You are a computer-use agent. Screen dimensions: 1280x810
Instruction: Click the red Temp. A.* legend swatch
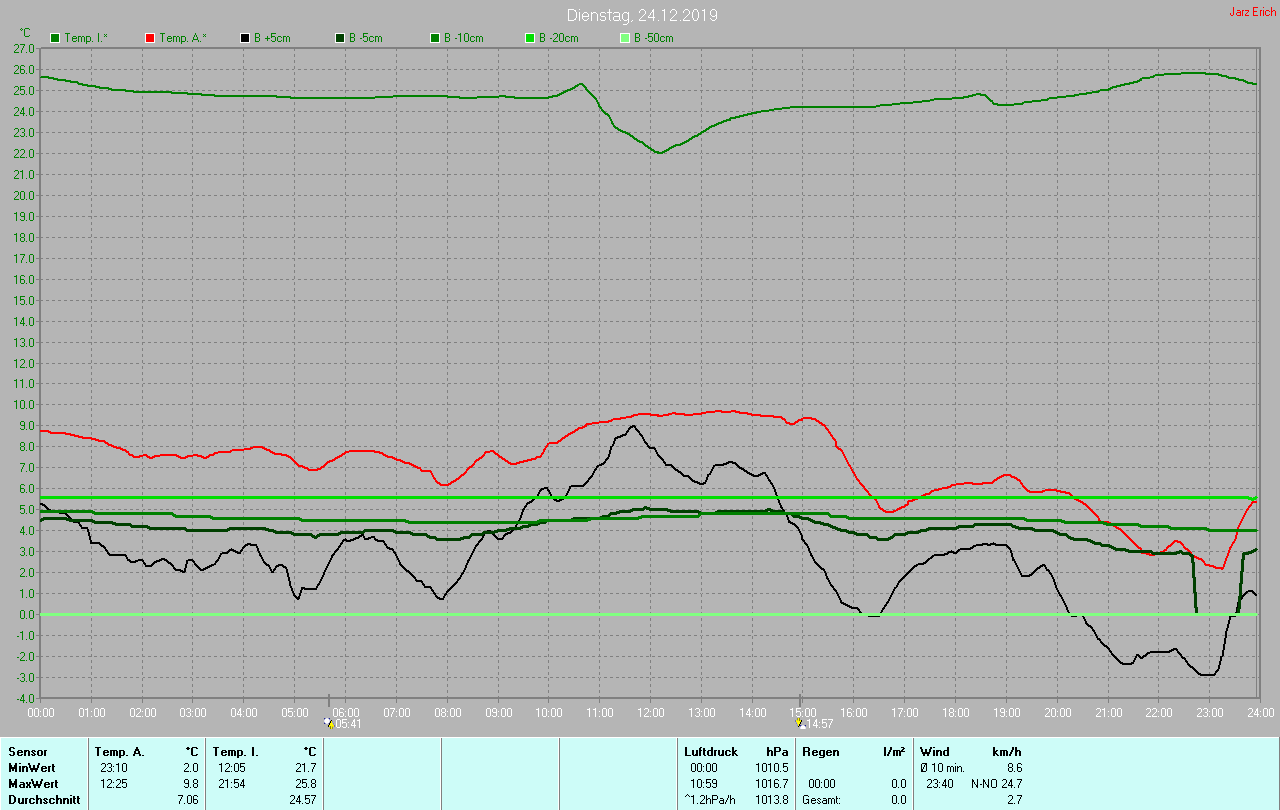pos(150,38)
